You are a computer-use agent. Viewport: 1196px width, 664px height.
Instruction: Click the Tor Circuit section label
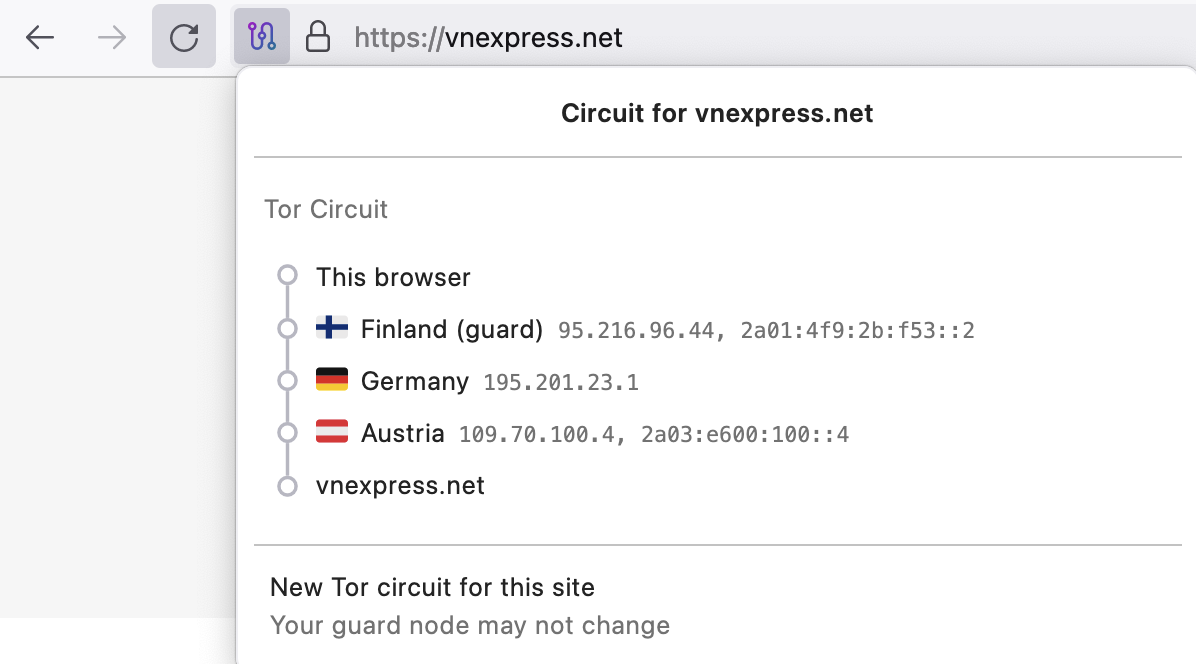pos(326,209)
